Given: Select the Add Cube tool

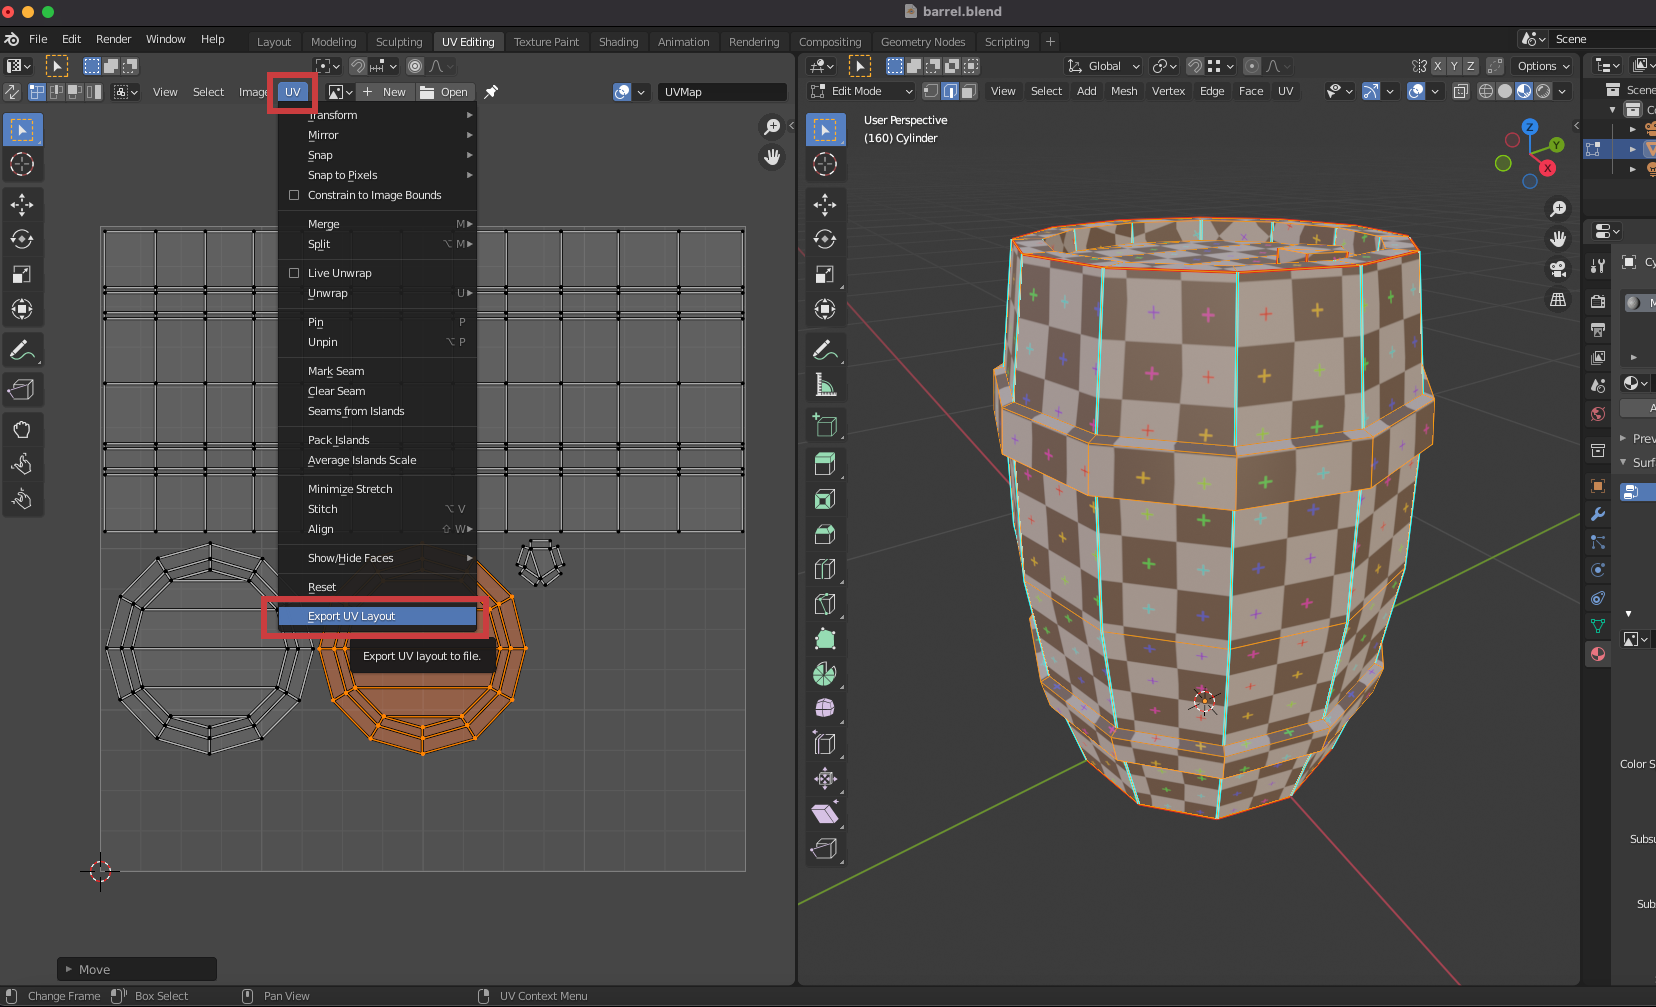Looking at the screenshot, I should click(825, 425).
